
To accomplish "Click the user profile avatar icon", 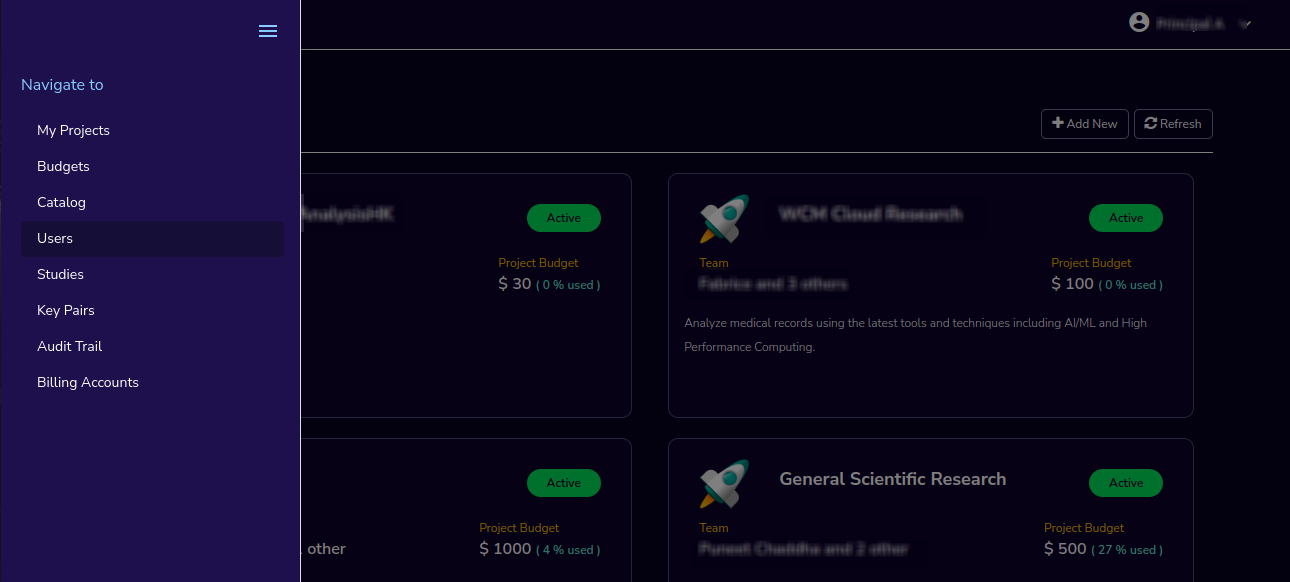I will pos(1139,22).
